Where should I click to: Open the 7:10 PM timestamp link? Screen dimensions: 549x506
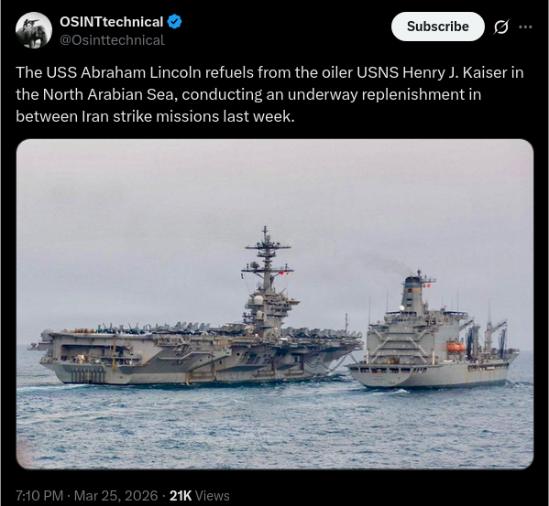(40, 496)
